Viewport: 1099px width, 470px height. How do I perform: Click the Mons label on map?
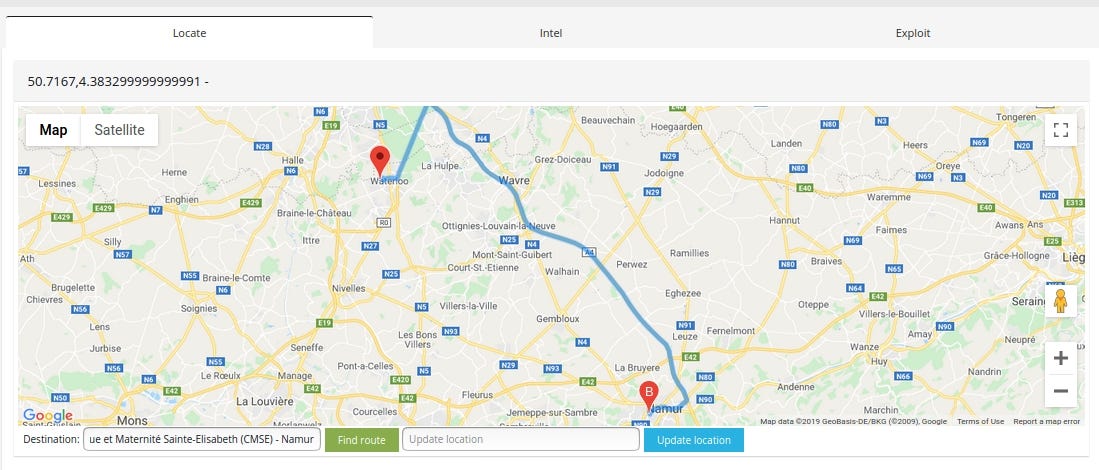click(x=132, y=420)
